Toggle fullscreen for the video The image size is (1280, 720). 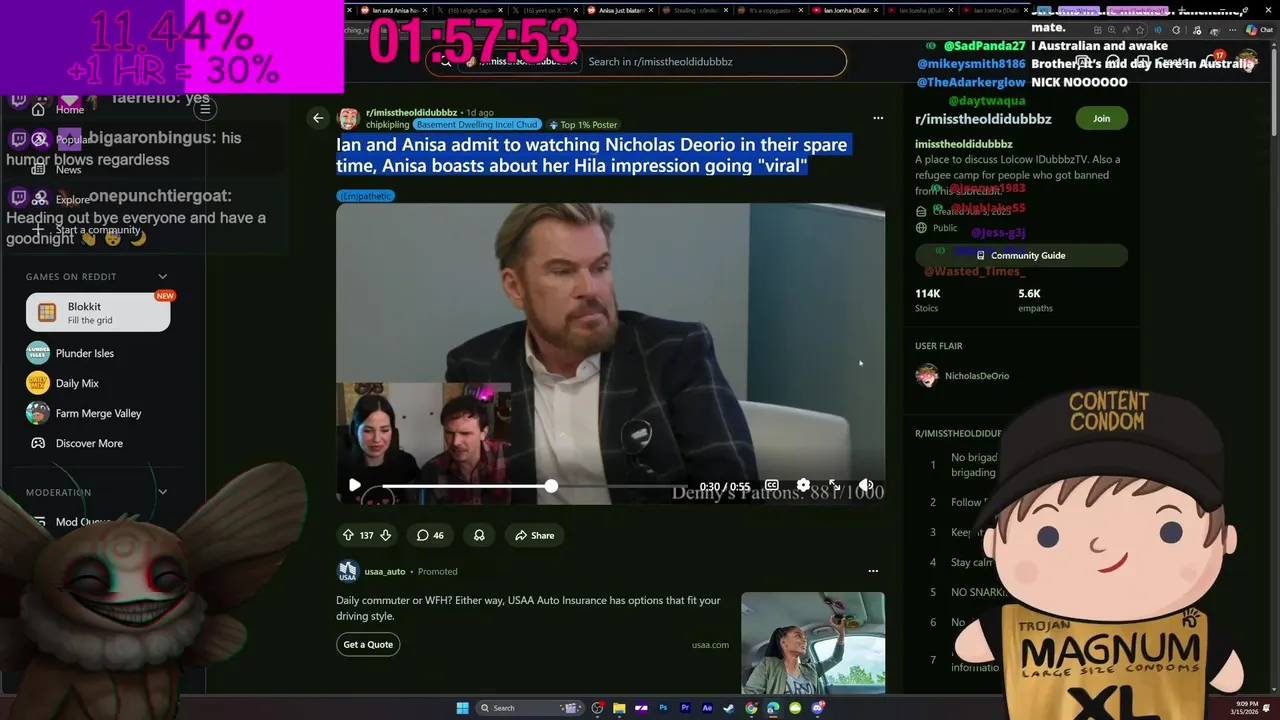tap(834, 485)
